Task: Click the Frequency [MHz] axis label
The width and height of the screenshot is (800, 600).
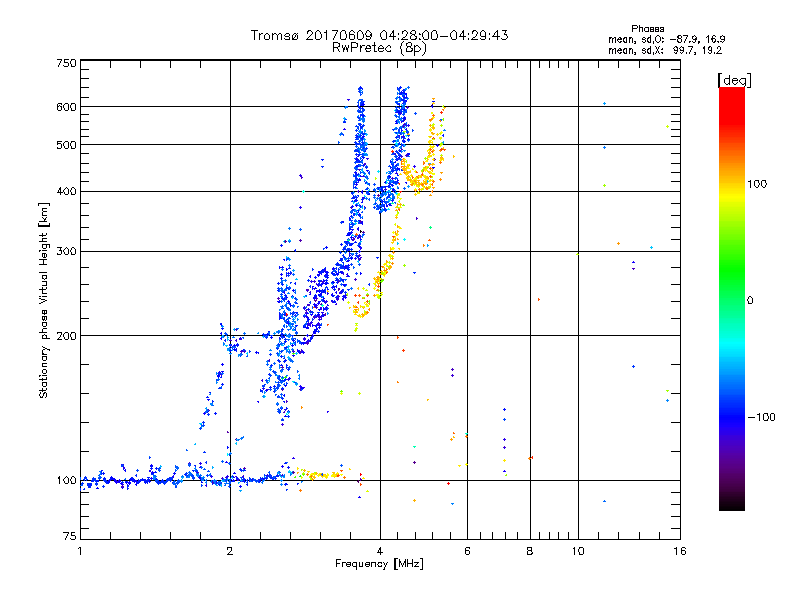Action: 379,565
